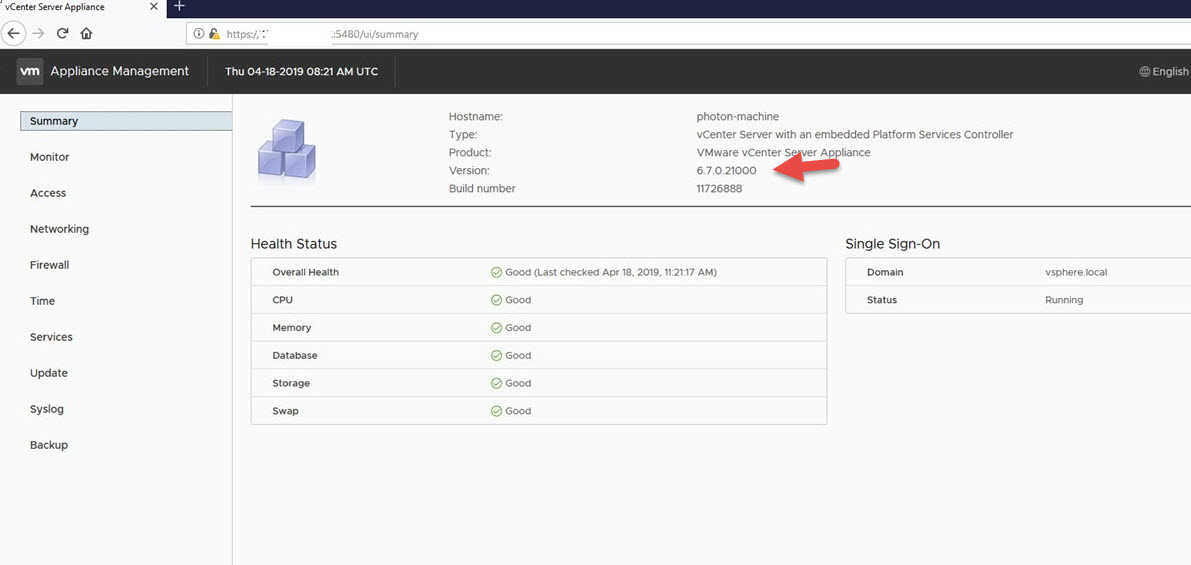Click the SSO status Running value
Image resolution: width=1191 pixels, height=565 pixels.
pyautogui.click(x=1064, y=300)
